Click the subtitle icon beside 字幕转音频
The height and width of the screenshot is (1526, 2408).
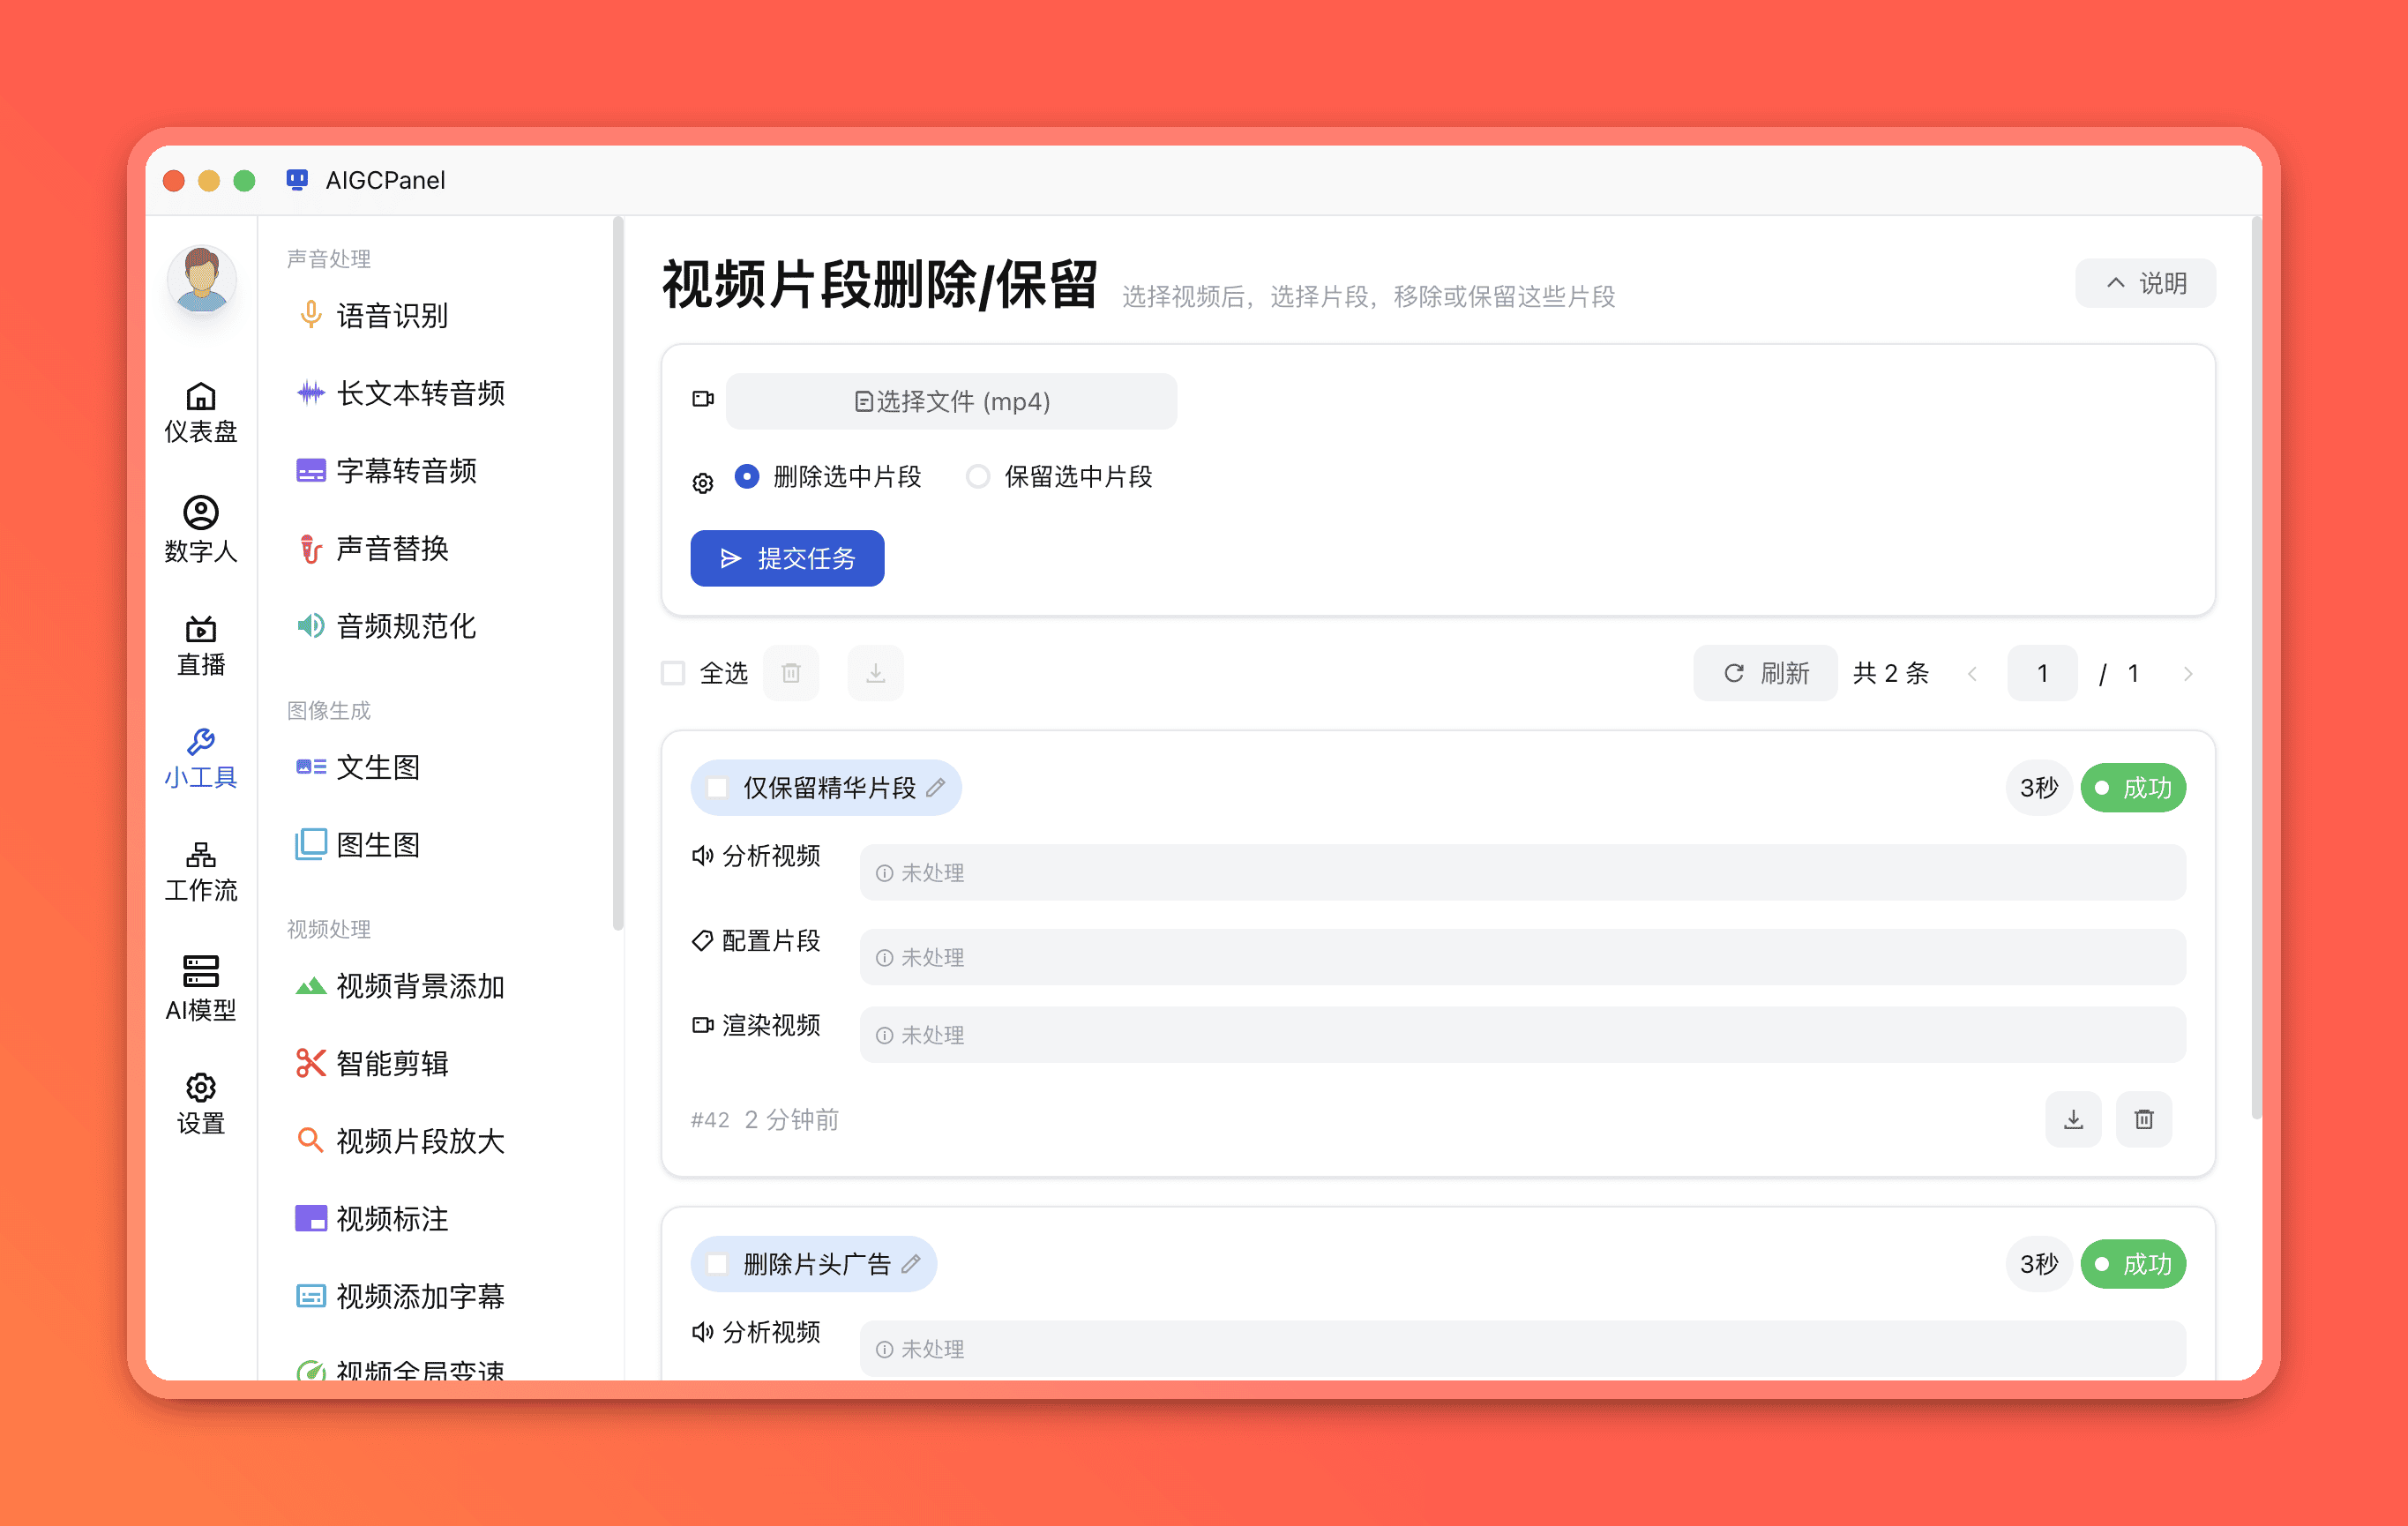pyautogui.click(x=311, y=471)
